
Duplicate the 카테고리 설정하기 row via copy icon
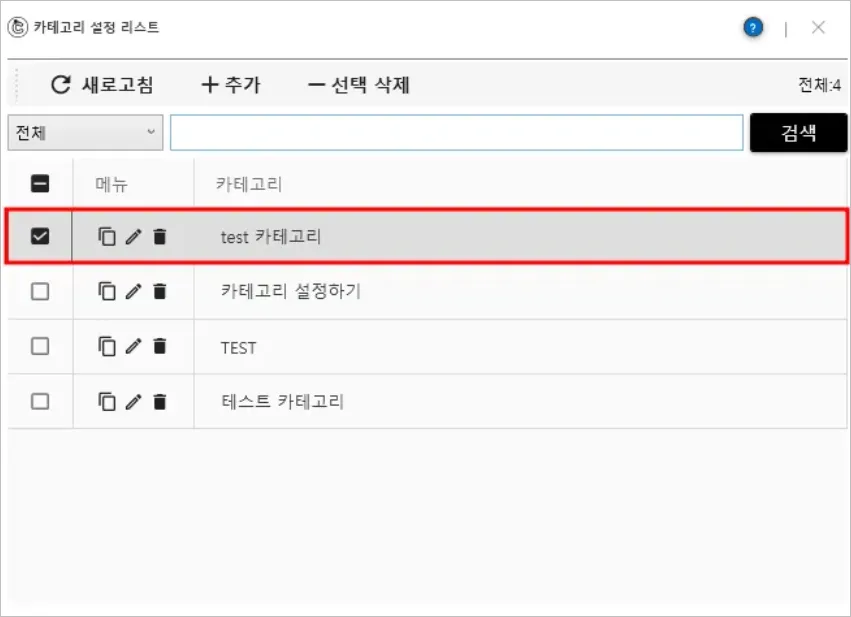[107, 292]
